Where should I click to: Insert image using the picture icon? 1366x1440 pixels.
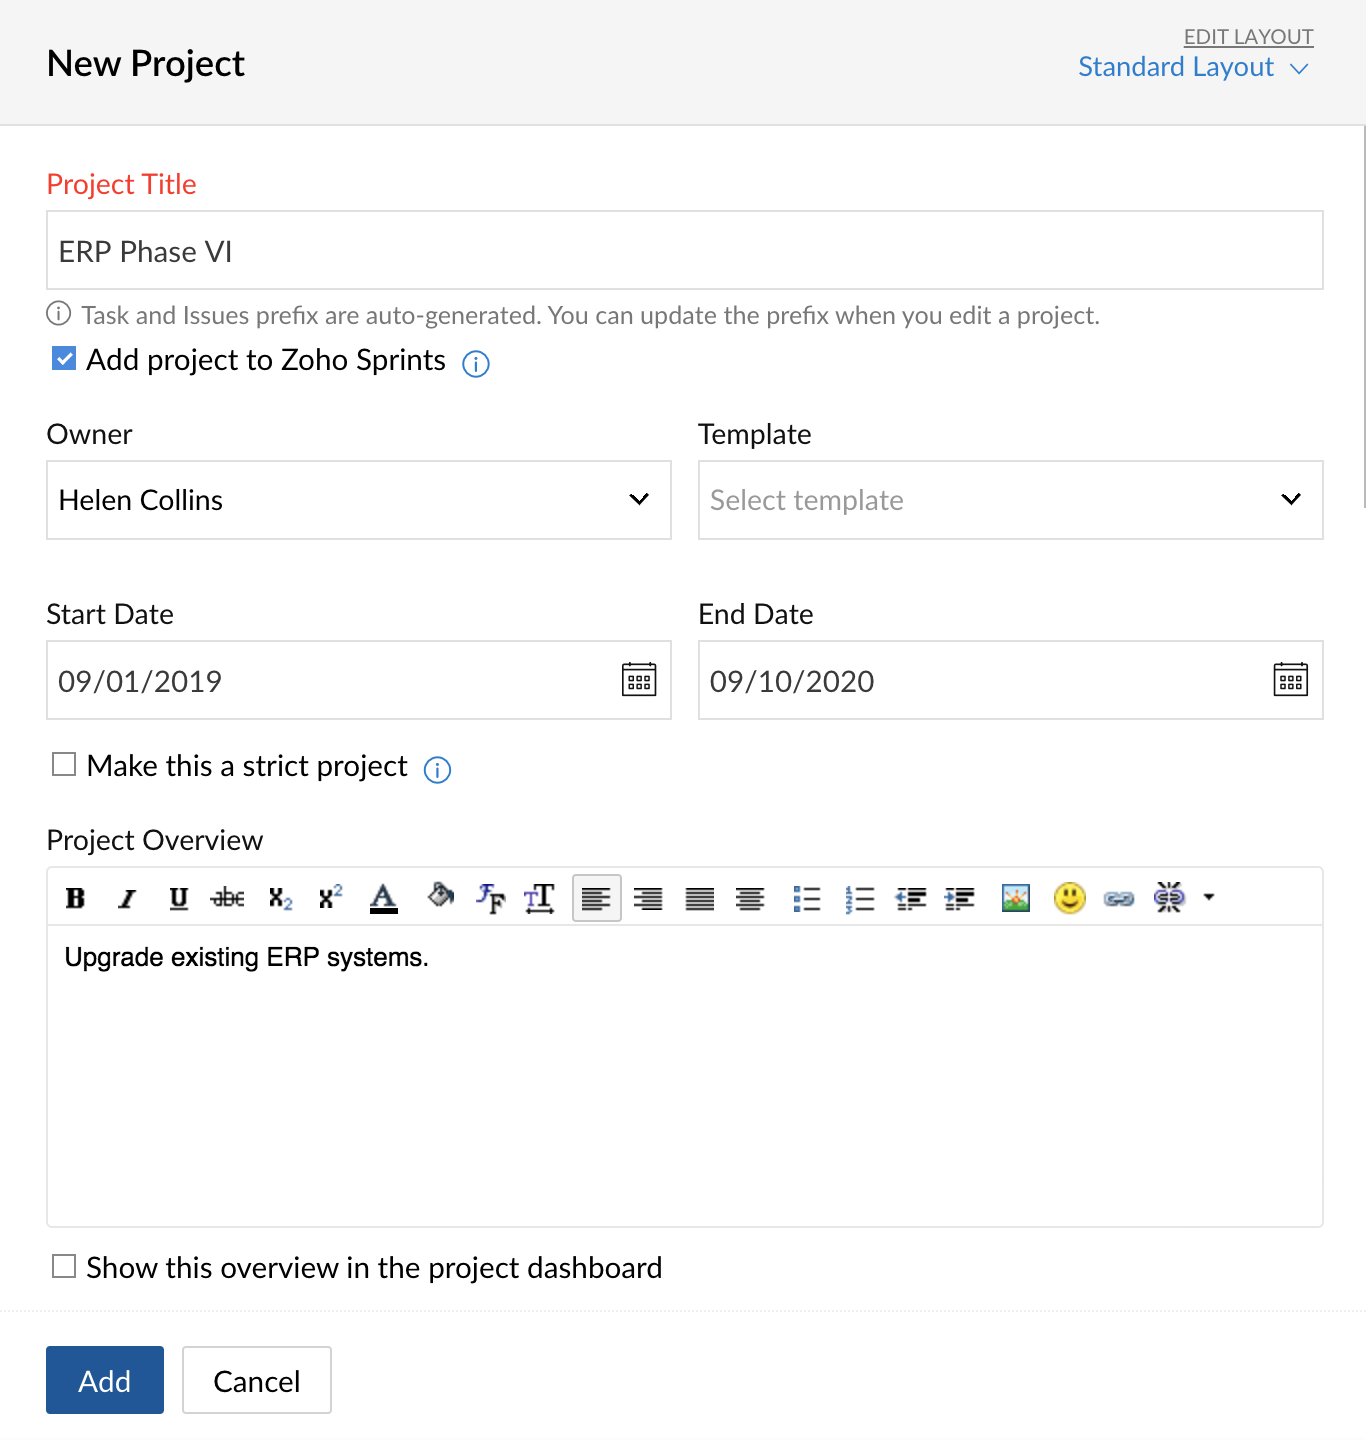[x=1016, y=898]
